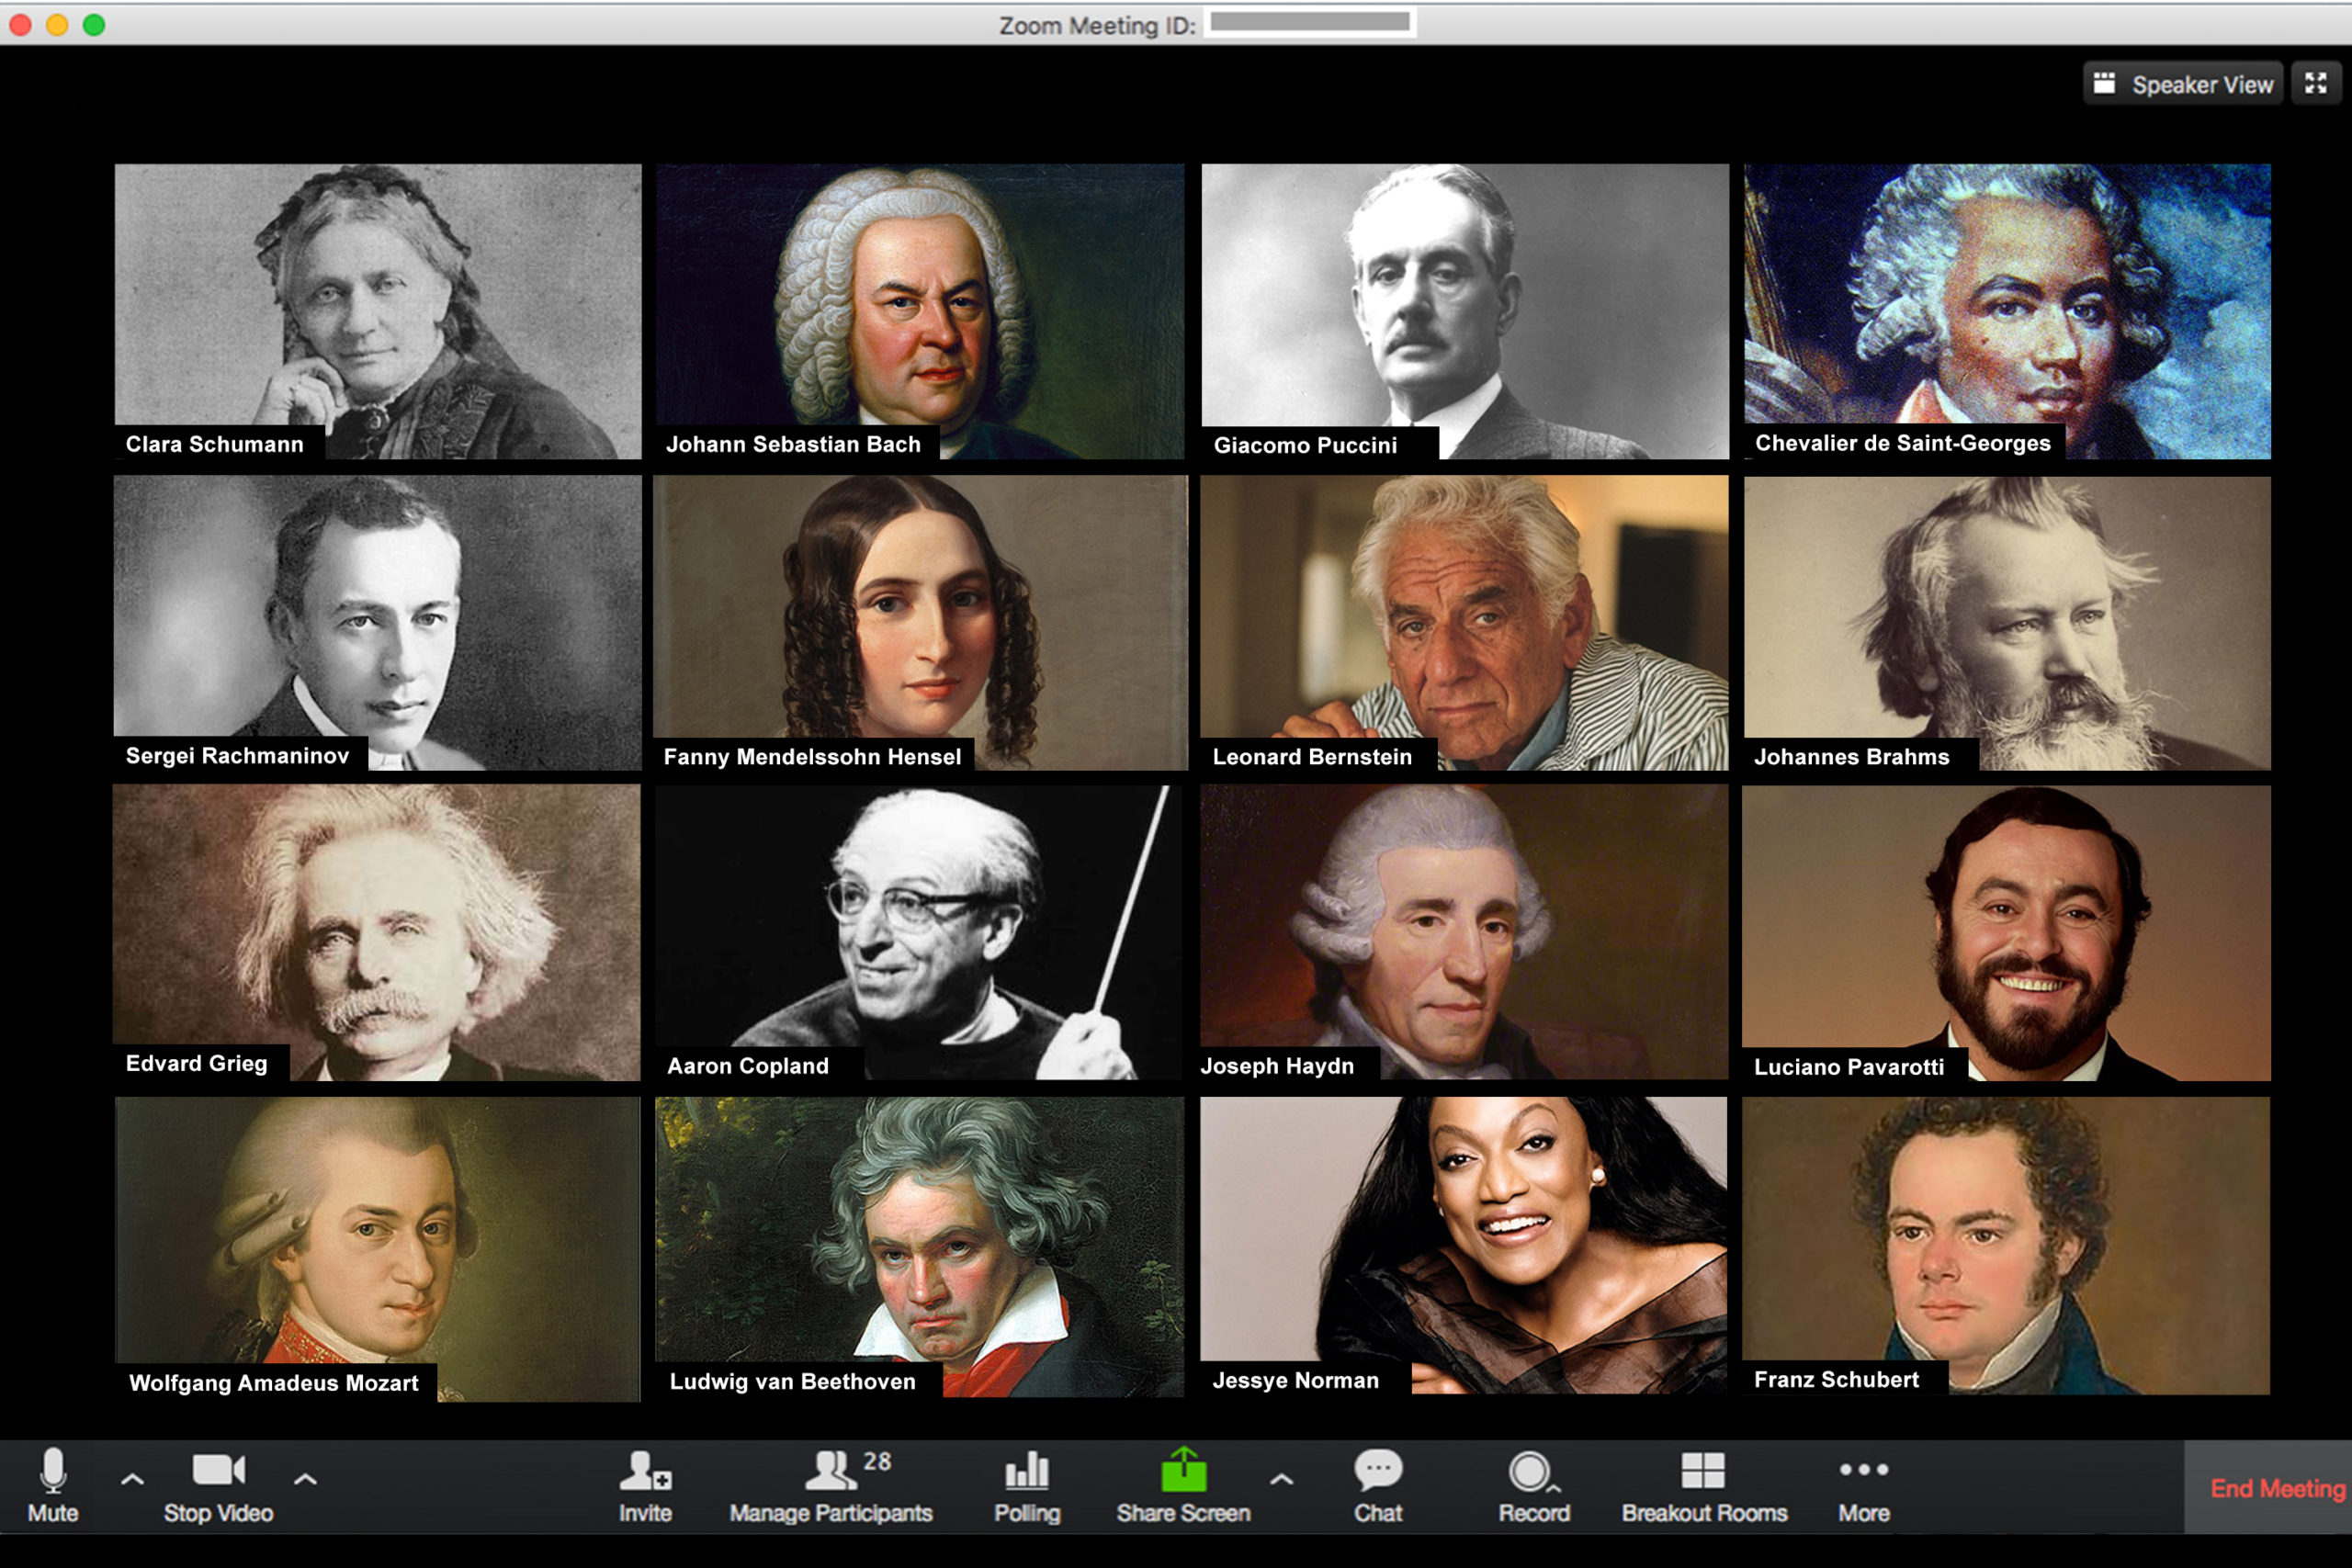
Task: Mute the microphone
Action: (x=53, y=1486)
